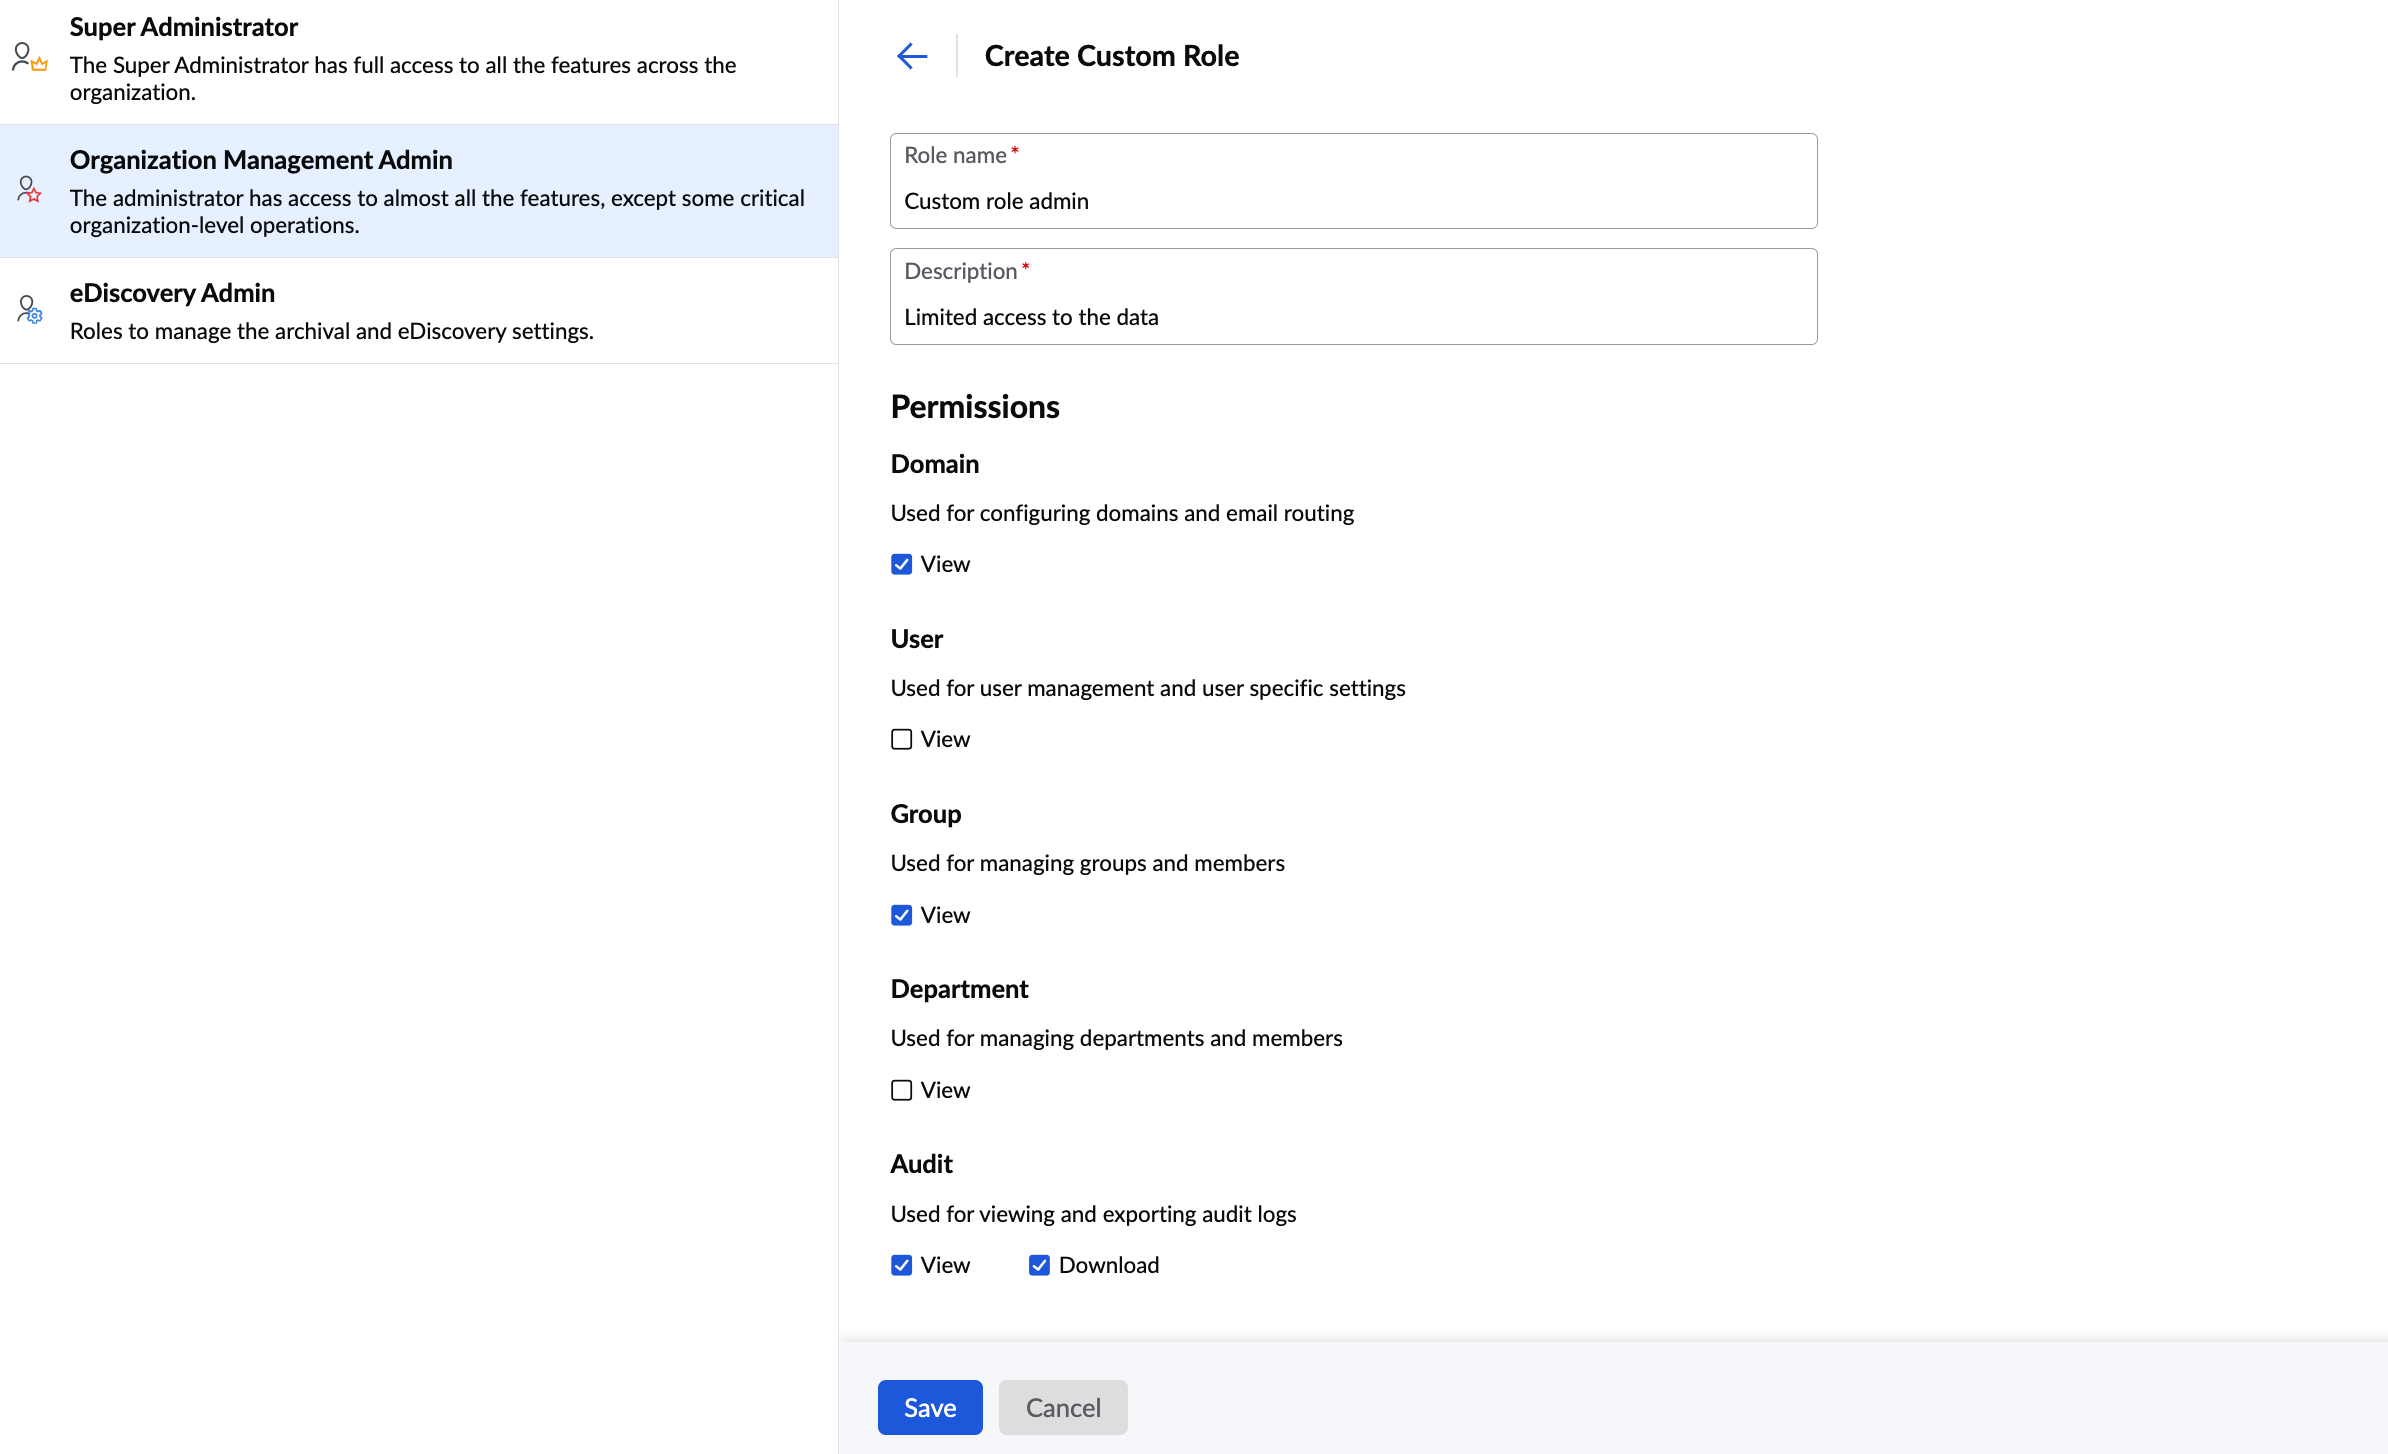The width and height of the screenshot is (2388, 1454).
Task: Click the Permissions section heading
Action: (974, 407)
